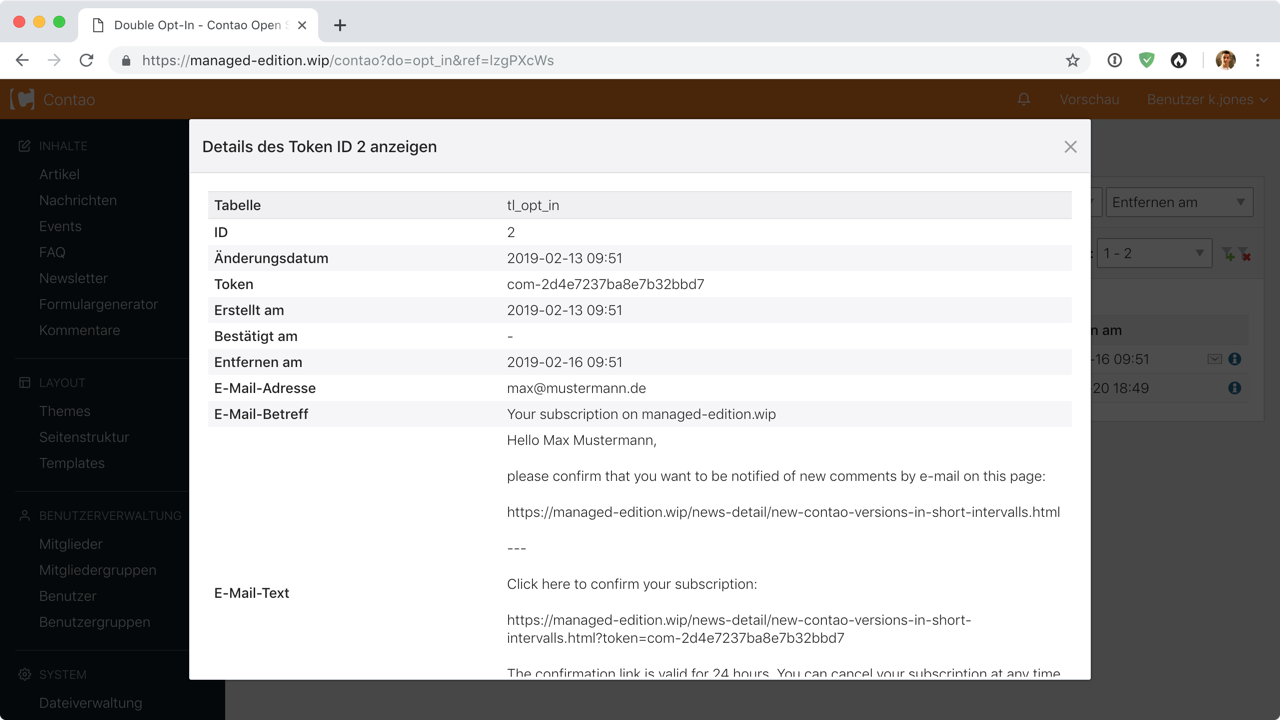This screenshot has width=1280, height=720.
Task: Expand the Benutzer k.jones user menu
Action: pyautogui.click(x=1207, y=100)
